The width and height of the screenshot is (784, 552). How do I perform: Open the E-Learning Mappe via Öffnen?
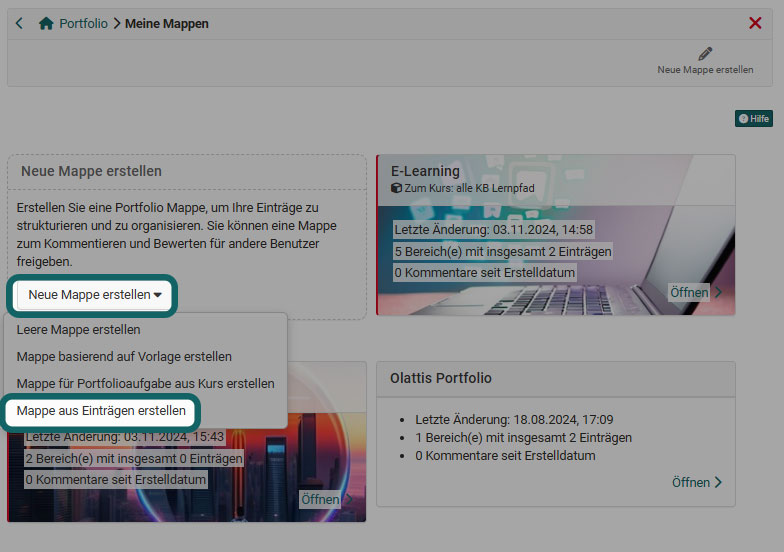pyautogui.click(x=689, y=292)
